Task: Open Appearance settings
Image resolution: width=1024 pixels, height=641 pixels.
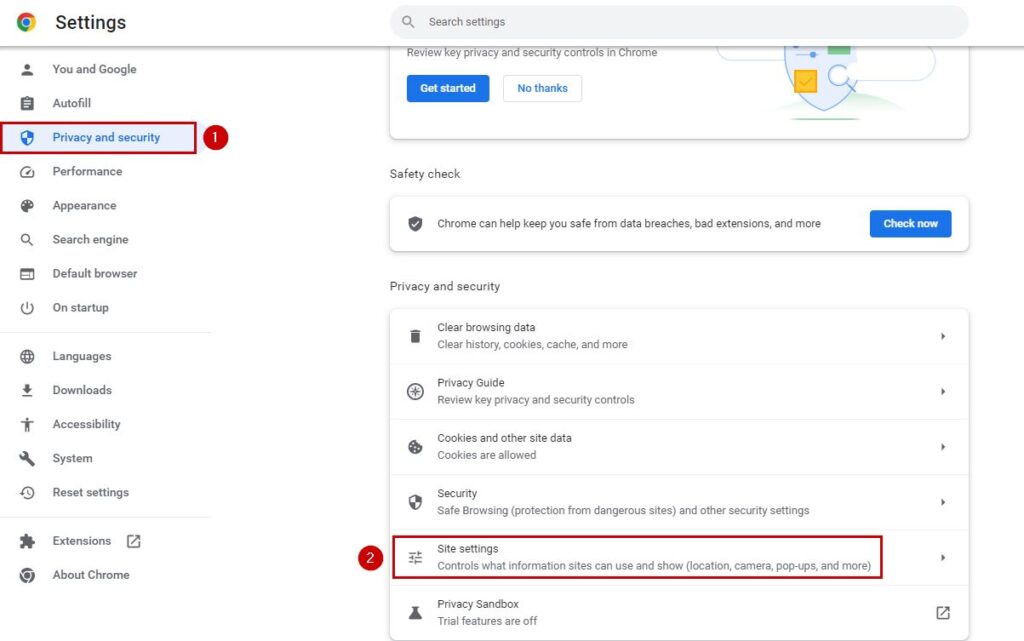Action: (x=84, y=206)
